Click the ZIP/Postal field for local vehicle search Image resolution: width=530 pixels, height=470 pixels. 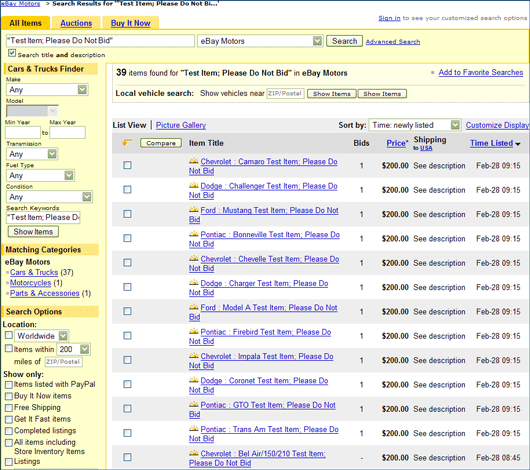coord(285,93)
